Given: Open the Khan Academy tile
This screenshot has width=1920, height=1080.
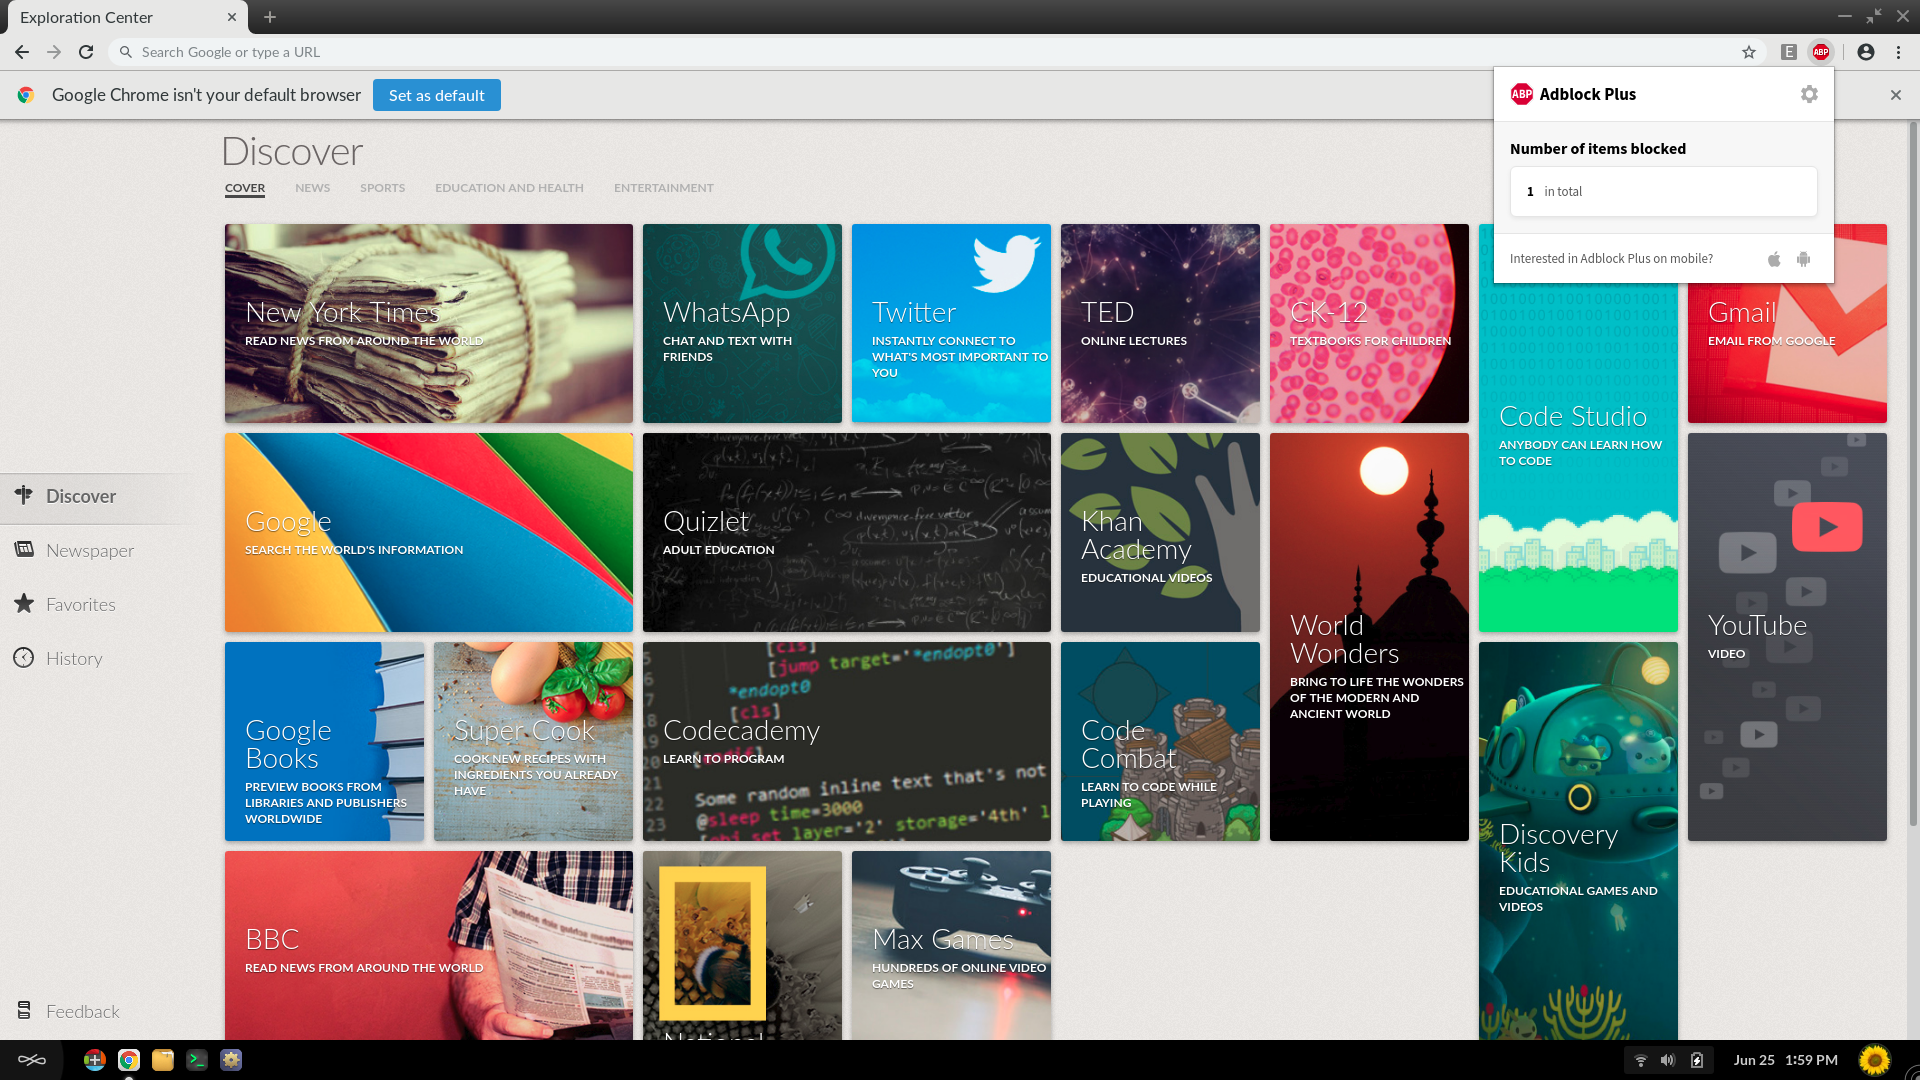Looking at the screenshot, I should (1160, 532).
